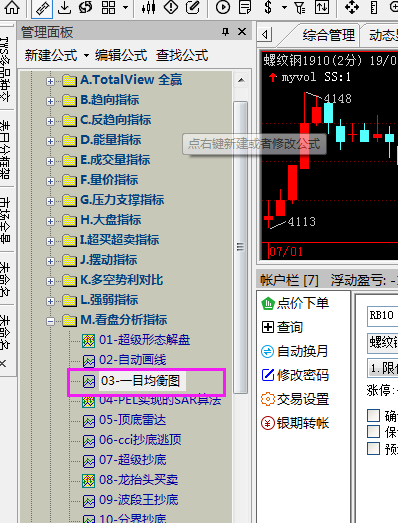Open 查询 in account panel
Screen dimensions: 398x523
[x=282, y=327]
